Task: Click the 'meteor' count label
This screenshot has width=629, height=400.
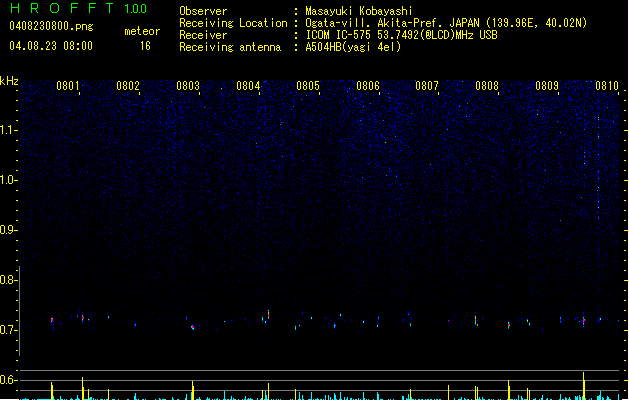Action: (142, 31)
